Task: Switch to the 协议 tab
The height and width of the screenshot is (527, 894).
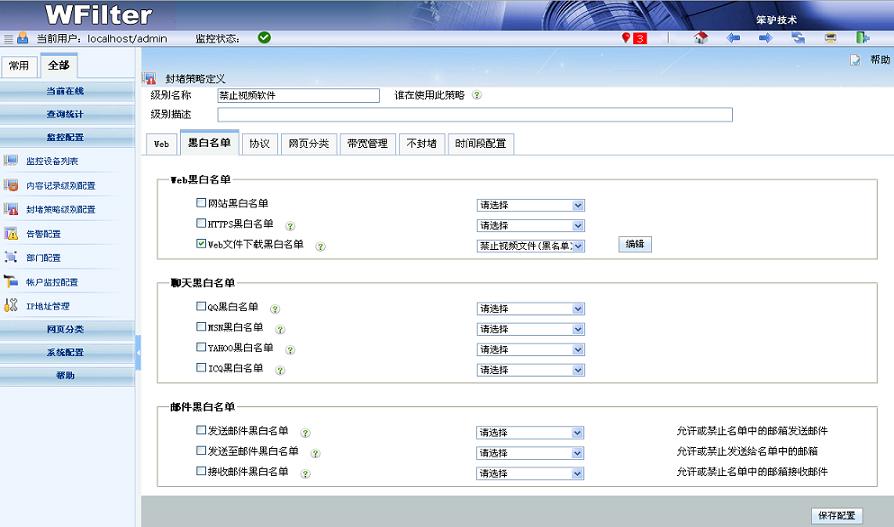Action: pos(259,144)
